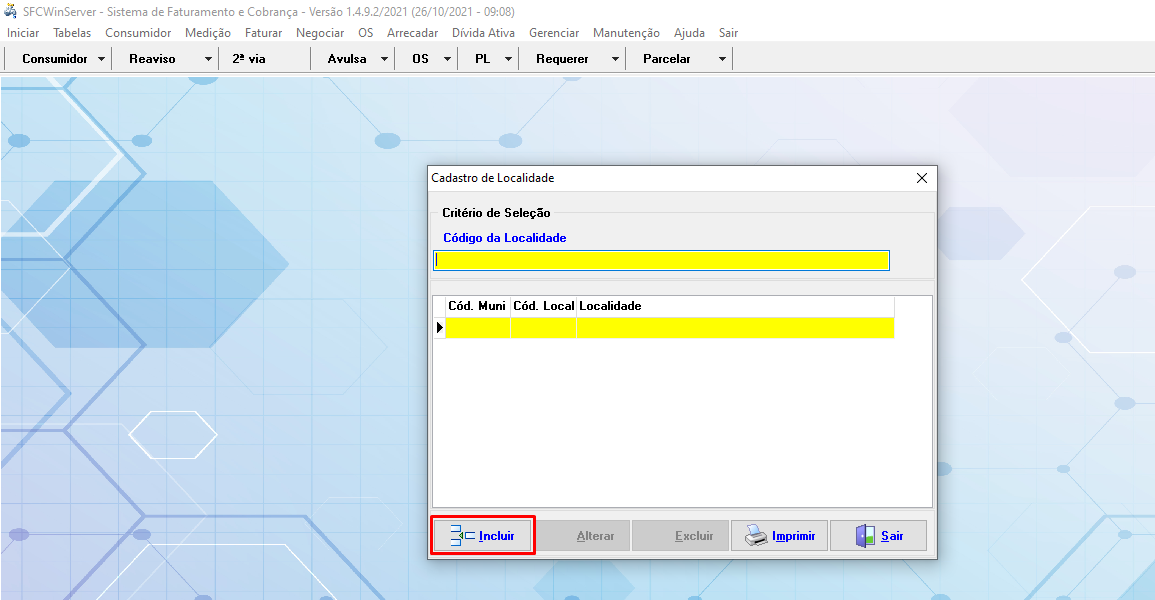Open the Requerer dropdown arrow
This screenshot has width=1155, height=600.
(615, 59)
